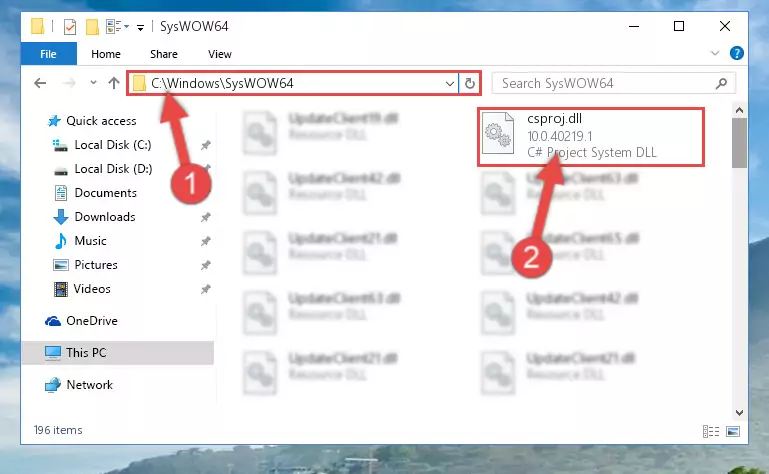Toggle pin next to Local Disk (C:)
The height and width of the screenshot is (474, 769).
tap(205, 145)
